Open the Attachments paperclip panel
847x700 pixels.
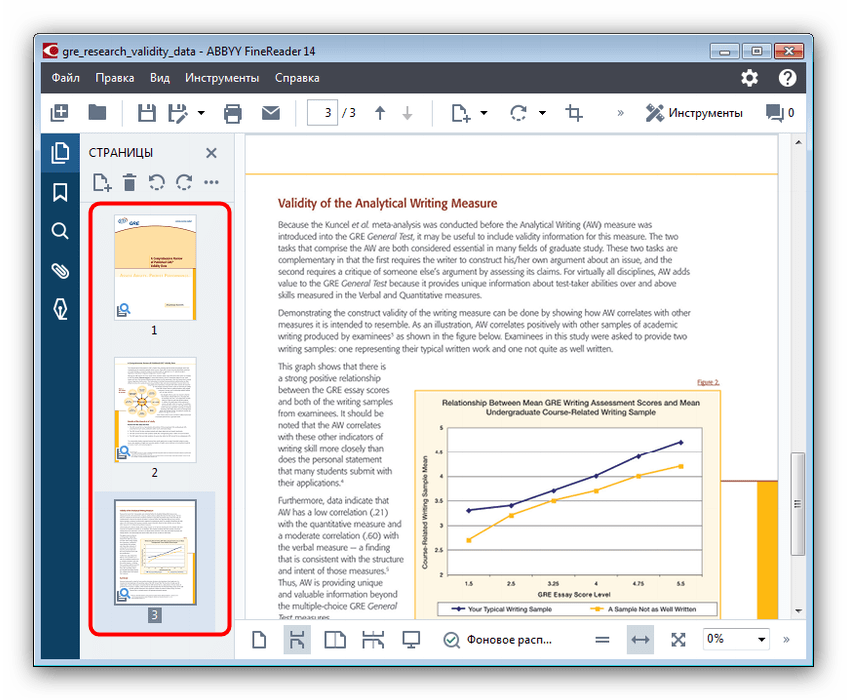point(60,271)
